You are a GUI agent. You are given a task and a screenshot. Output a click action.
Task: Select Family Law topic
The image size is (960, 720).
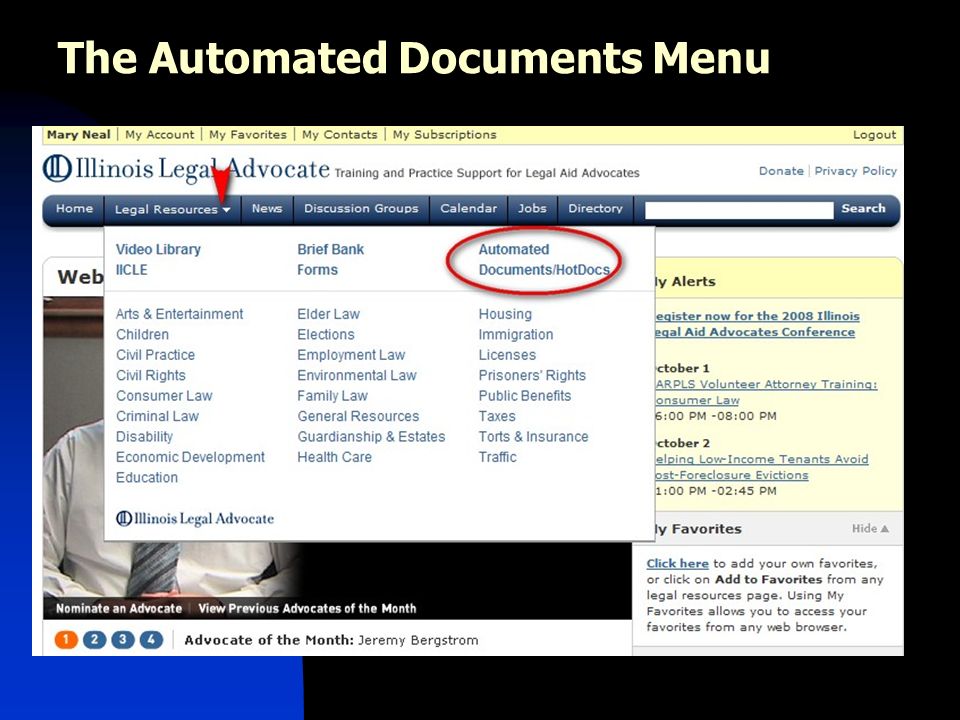[x=332, y=396]
